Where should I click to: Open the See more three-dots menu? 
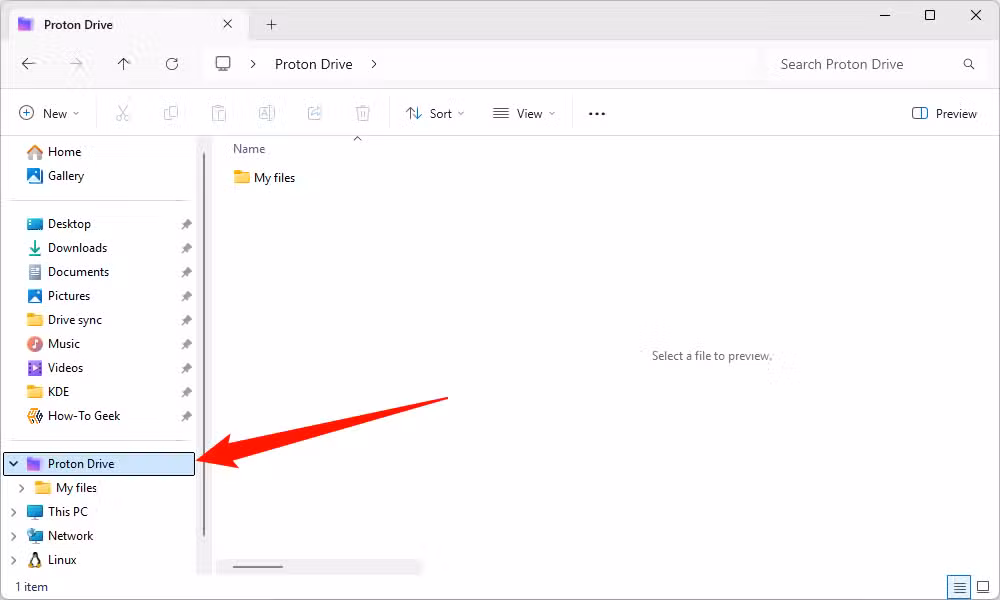(597, 113)
